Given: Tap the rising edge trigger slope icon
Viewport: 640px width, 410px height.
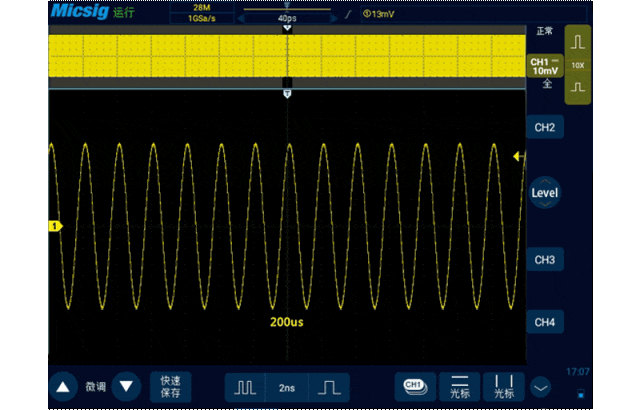Looking at the screenshot, I should click(348, 15).
